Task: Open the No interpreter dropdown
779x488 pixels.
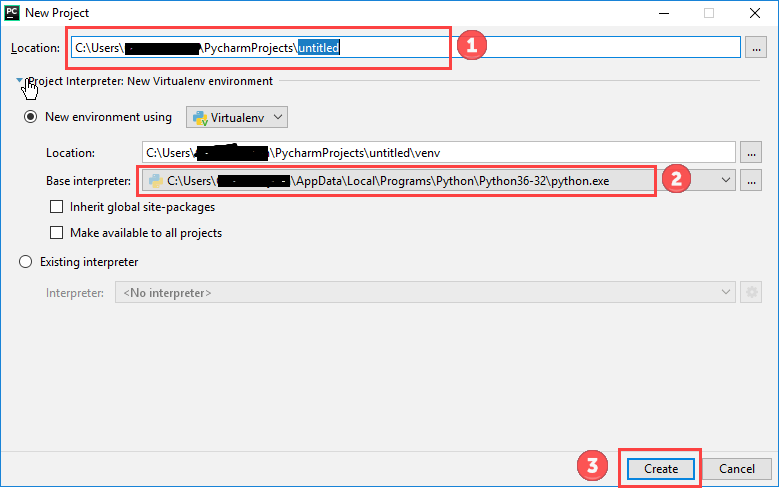Action: 425,293
